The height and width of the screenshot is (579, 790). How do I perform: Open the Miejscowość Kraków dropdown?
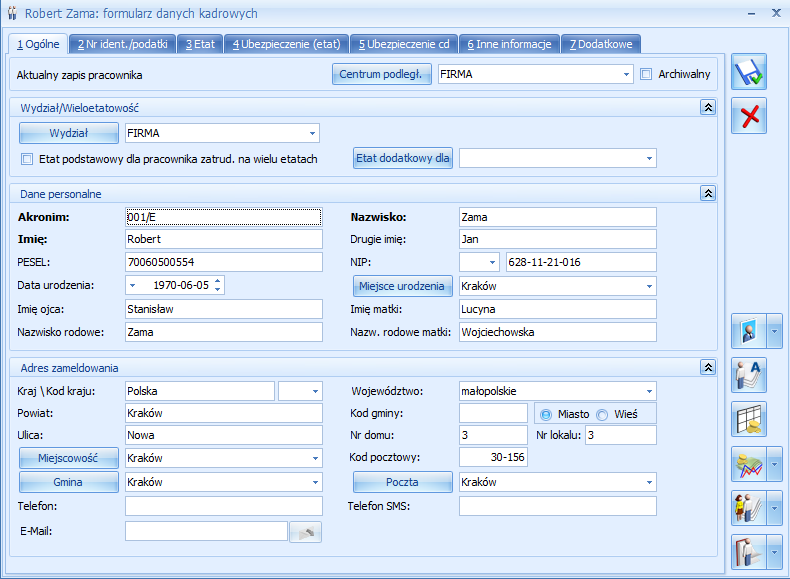[x=315, y=458]
